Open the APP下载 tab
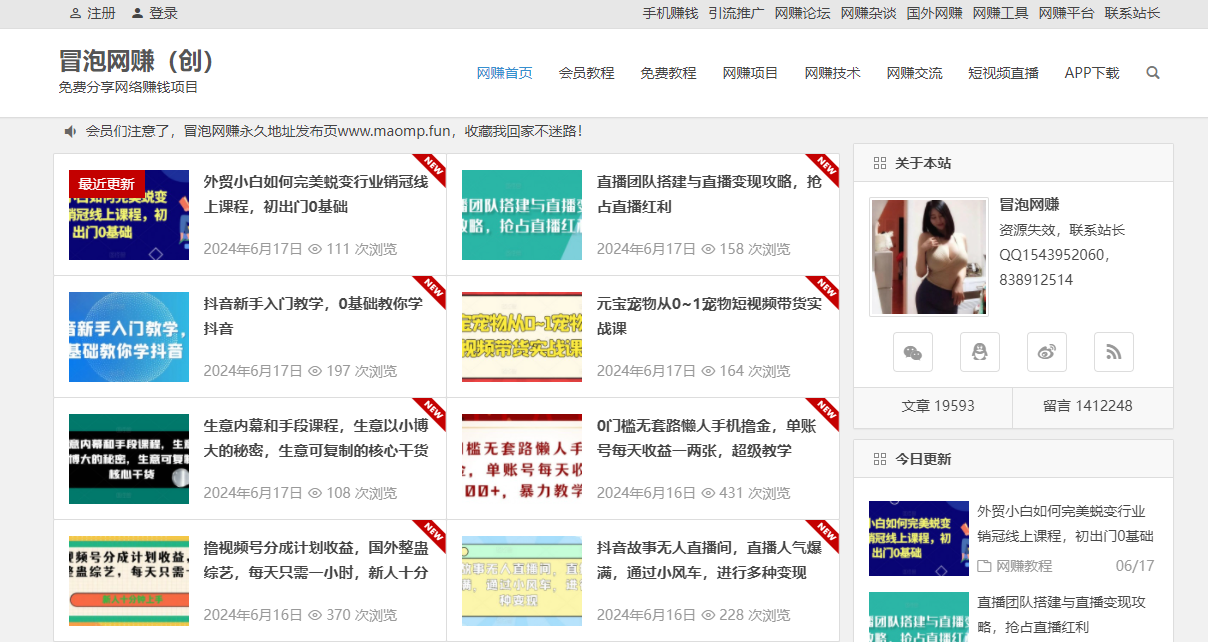This screenshot has width=1208, height=642. click(1091, 72)
